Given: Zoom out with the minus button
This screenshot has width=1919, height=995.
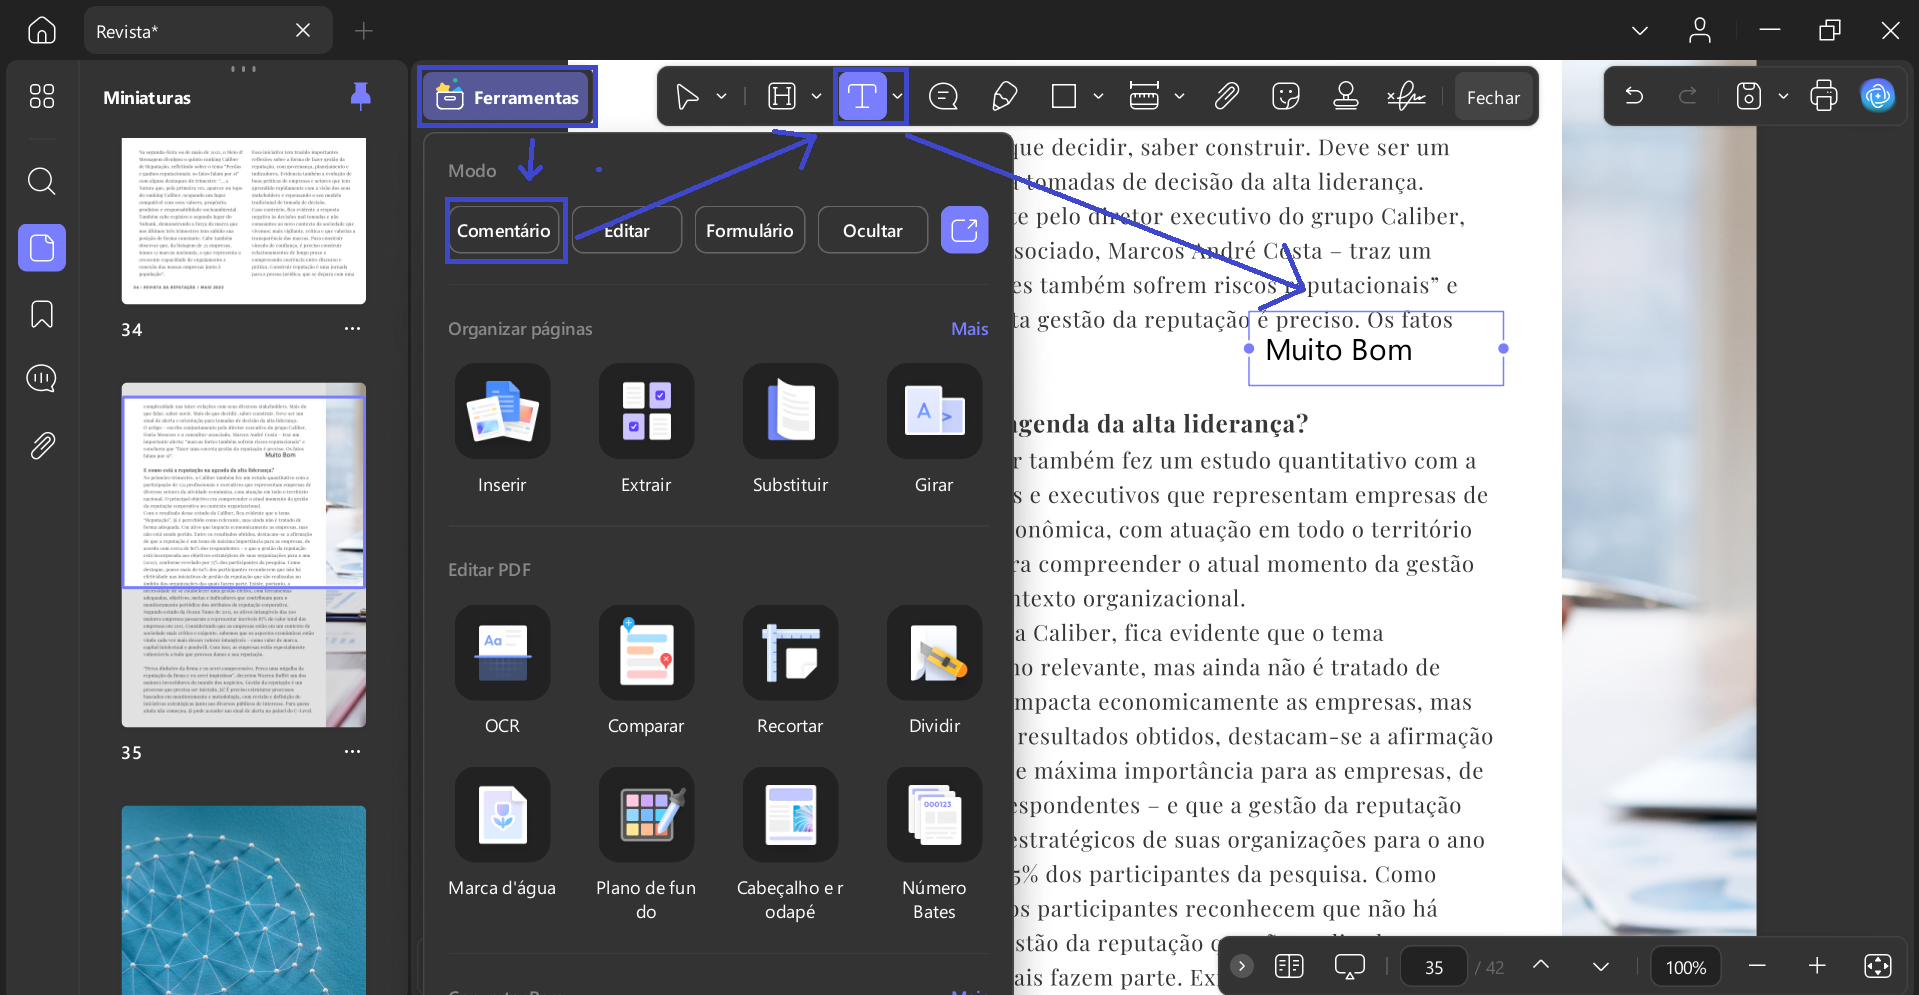Looking at the screenshot, I should pyautogui.click(x=1757, y=966).
